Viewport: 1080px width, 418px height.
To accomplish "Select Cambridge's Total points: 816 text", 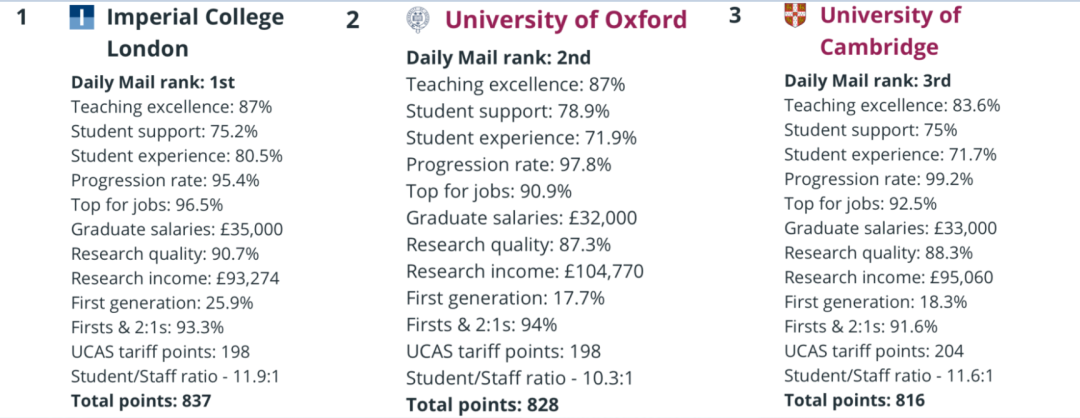I will point(855,400).
